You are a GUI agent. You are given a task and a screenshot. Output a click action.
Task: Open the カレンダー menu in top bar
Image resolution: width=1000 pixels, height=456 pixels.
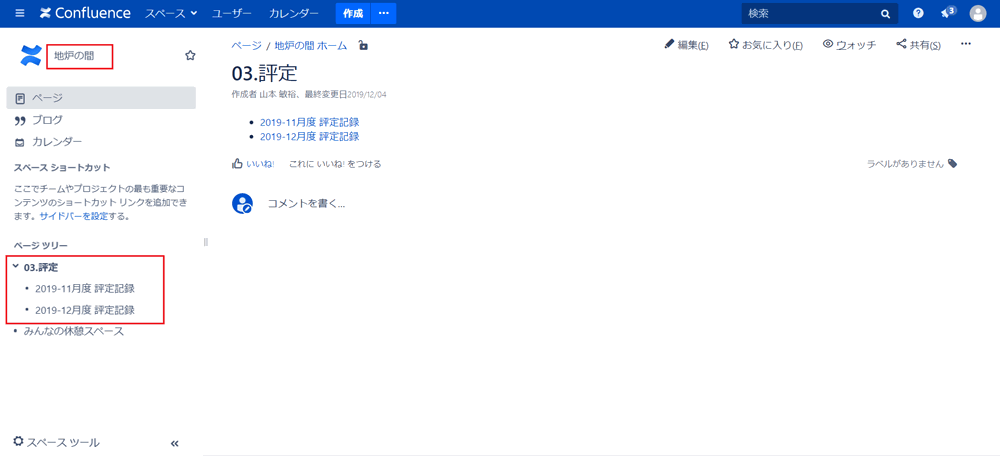(293, 14)
